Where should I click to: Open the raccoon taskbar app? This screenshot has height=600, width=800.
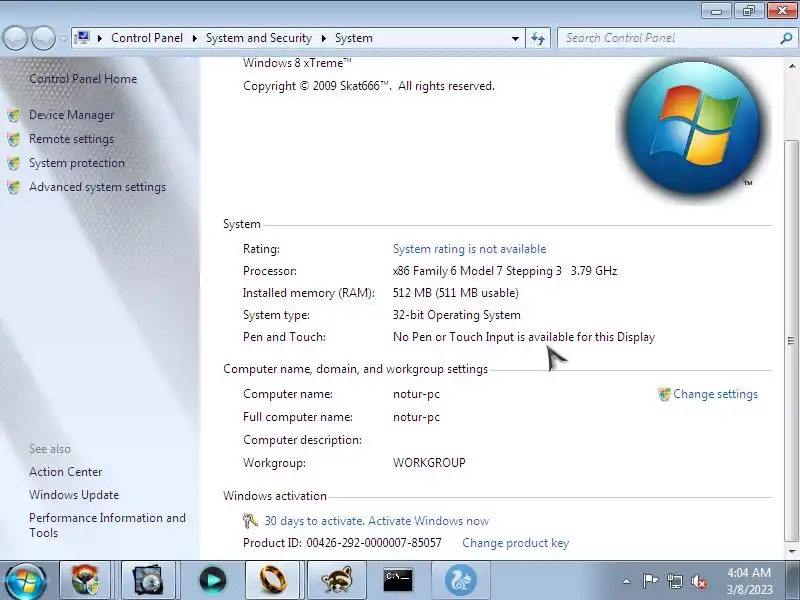click(337, 580)
